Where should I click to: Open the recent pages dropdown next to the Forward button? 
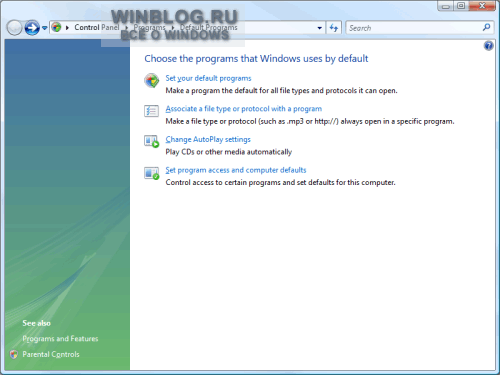tap(44, 28)
